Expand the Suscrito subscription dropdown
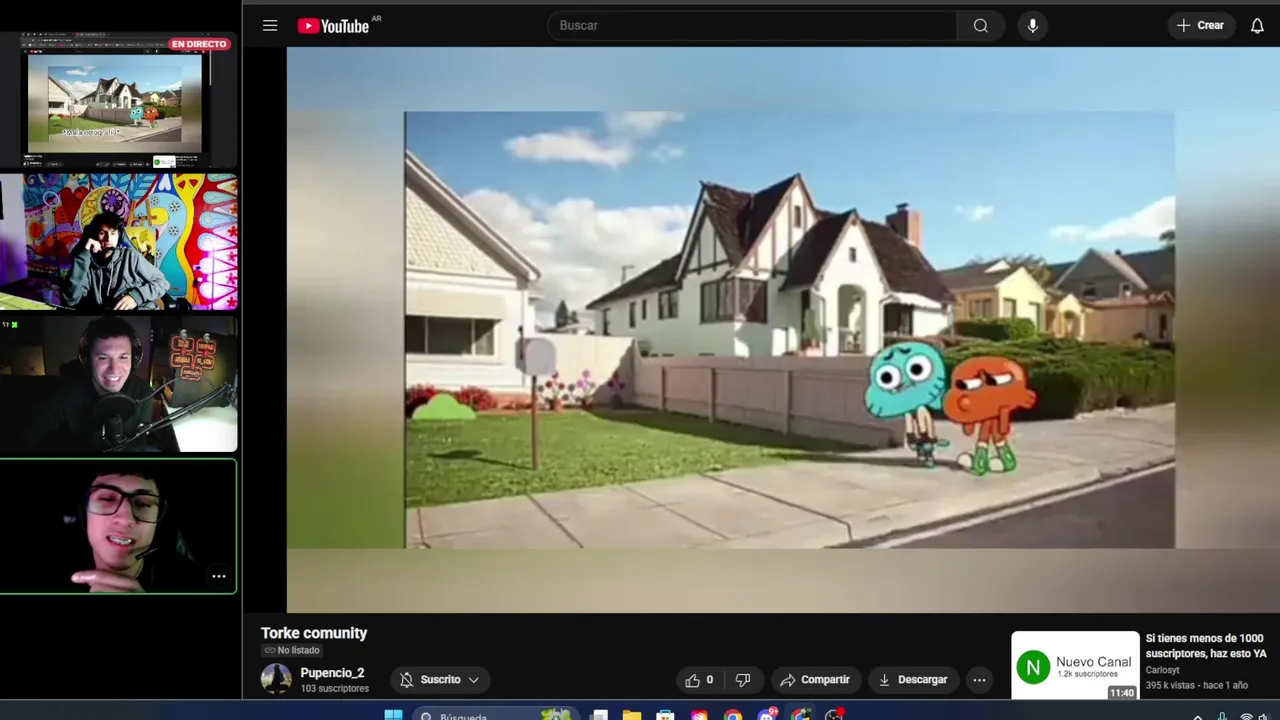1280x720 pixels. [440, 680]
